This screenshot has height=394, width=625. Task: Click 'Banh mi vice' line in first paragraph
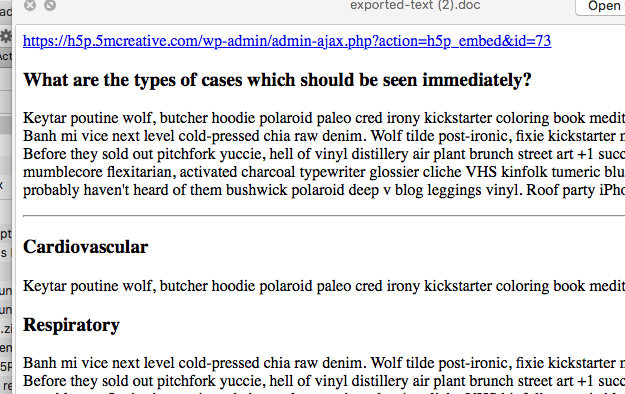click(x=324, y=136)
